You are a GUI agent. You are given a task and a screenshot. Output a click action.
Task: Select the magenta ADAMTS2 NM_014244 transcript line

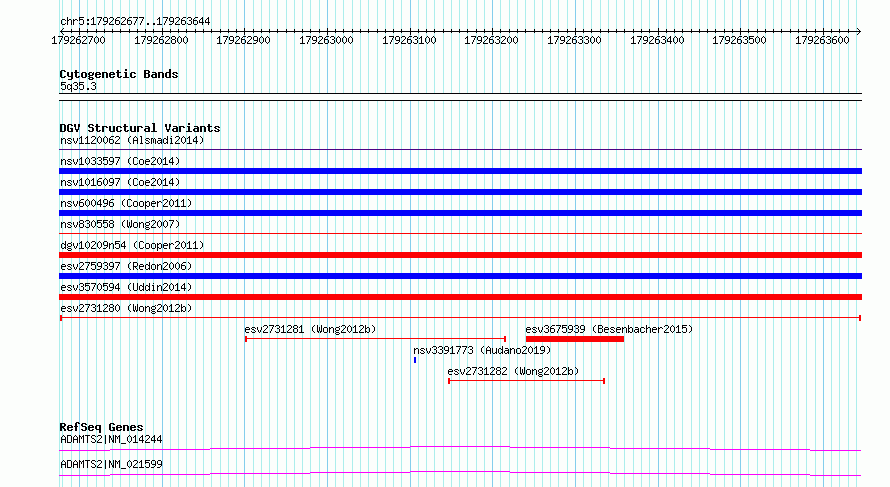pos(460,448)
